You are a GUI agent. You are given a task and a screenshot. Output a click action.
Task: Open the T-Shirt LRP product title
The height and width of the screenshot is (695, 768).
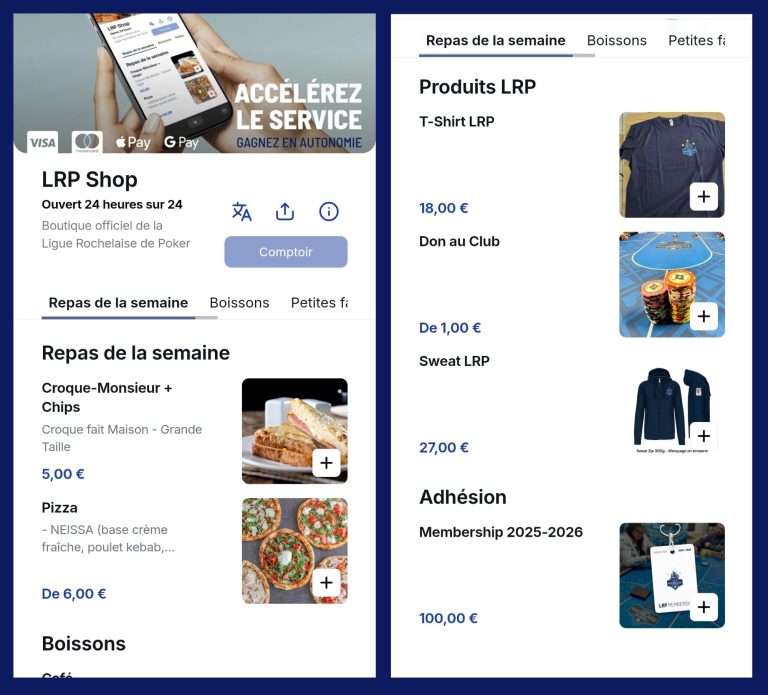456,121
